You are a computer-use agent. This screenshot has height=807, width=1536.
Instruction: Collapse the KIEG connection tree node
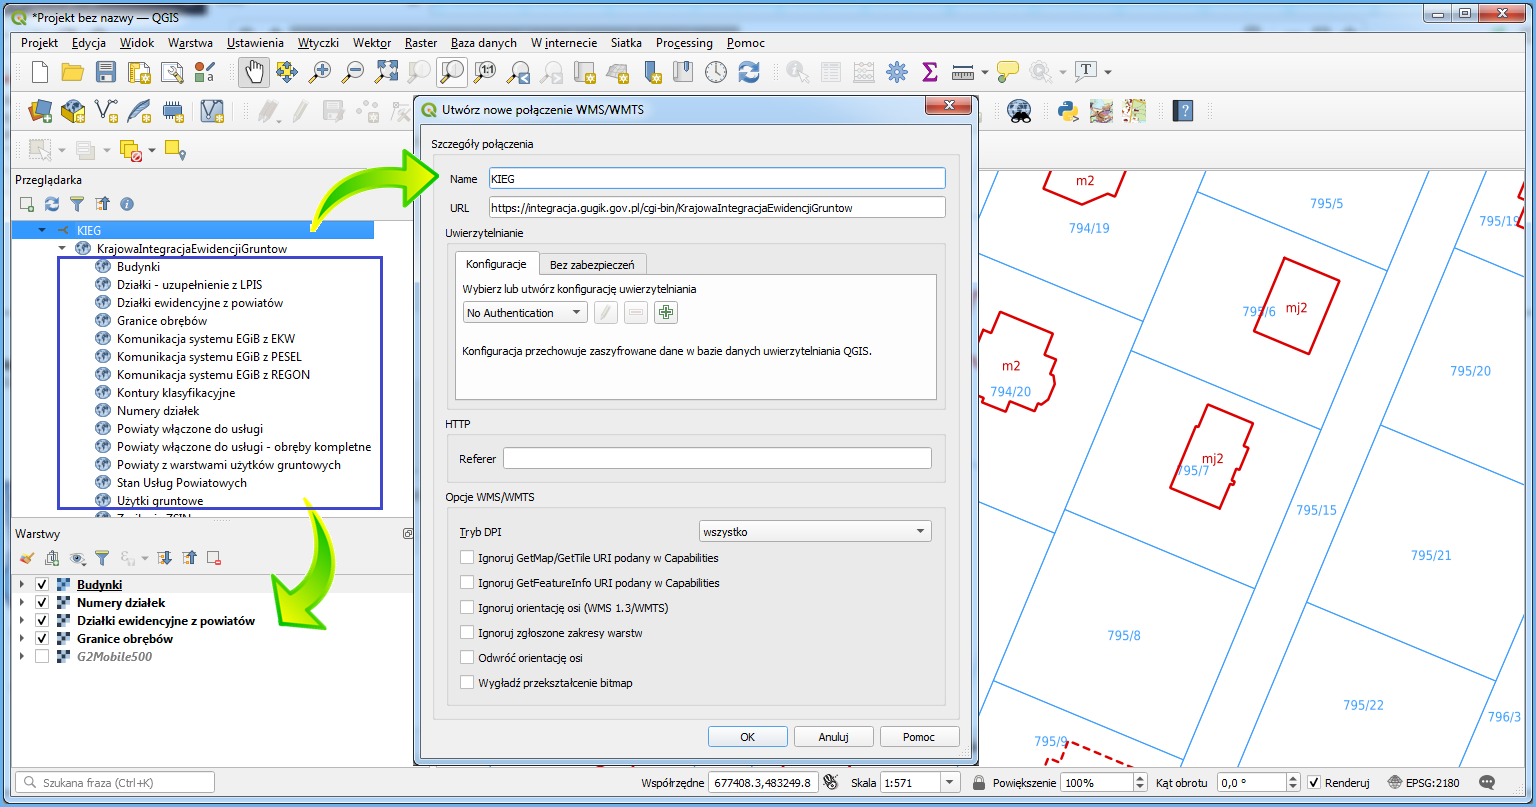(42, 230)
